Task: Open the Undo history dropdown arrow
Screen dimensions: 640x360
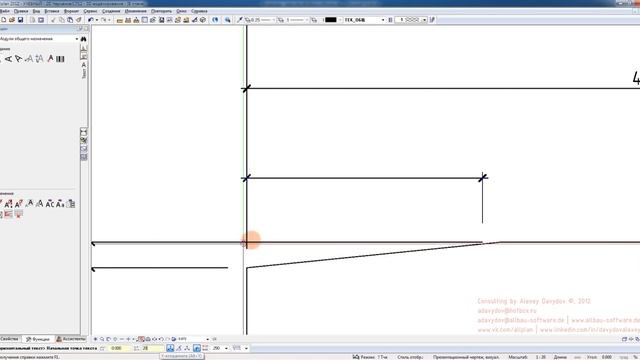Action: click(x=96, y=20)
